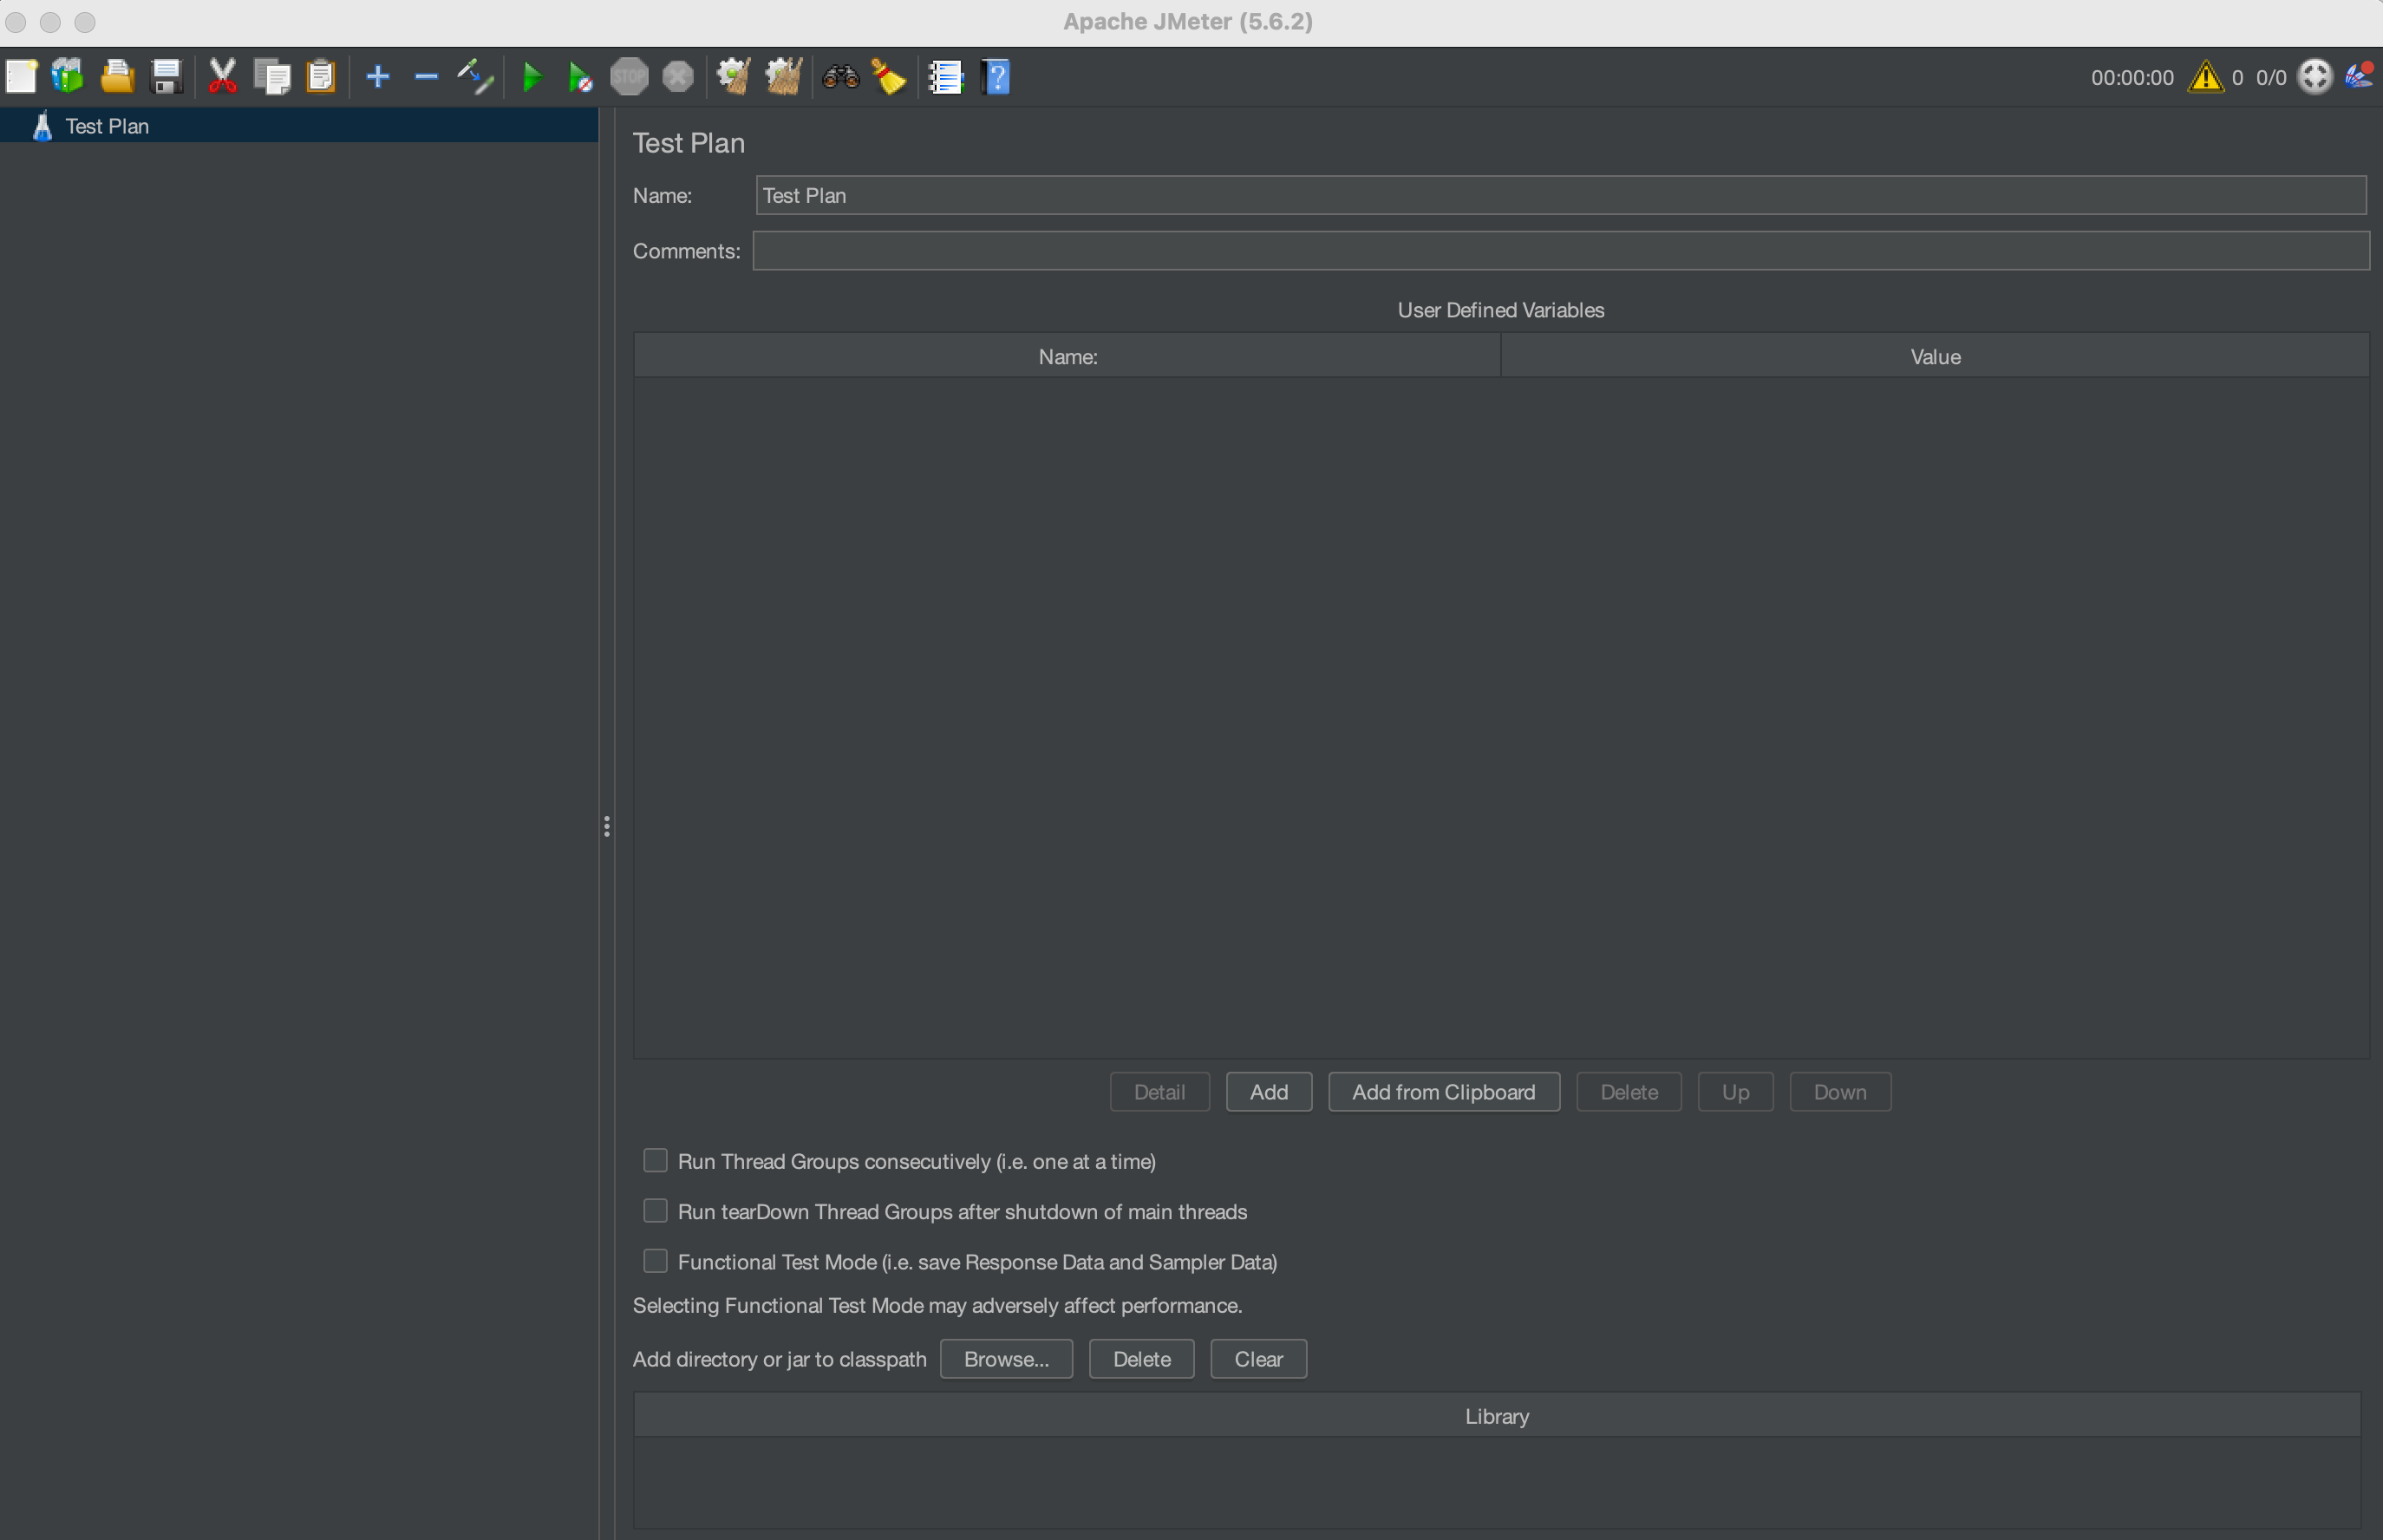Click Add from Clipboard button
The height and width of the screenshot is (1540, 2383).
point(1443,1092)
